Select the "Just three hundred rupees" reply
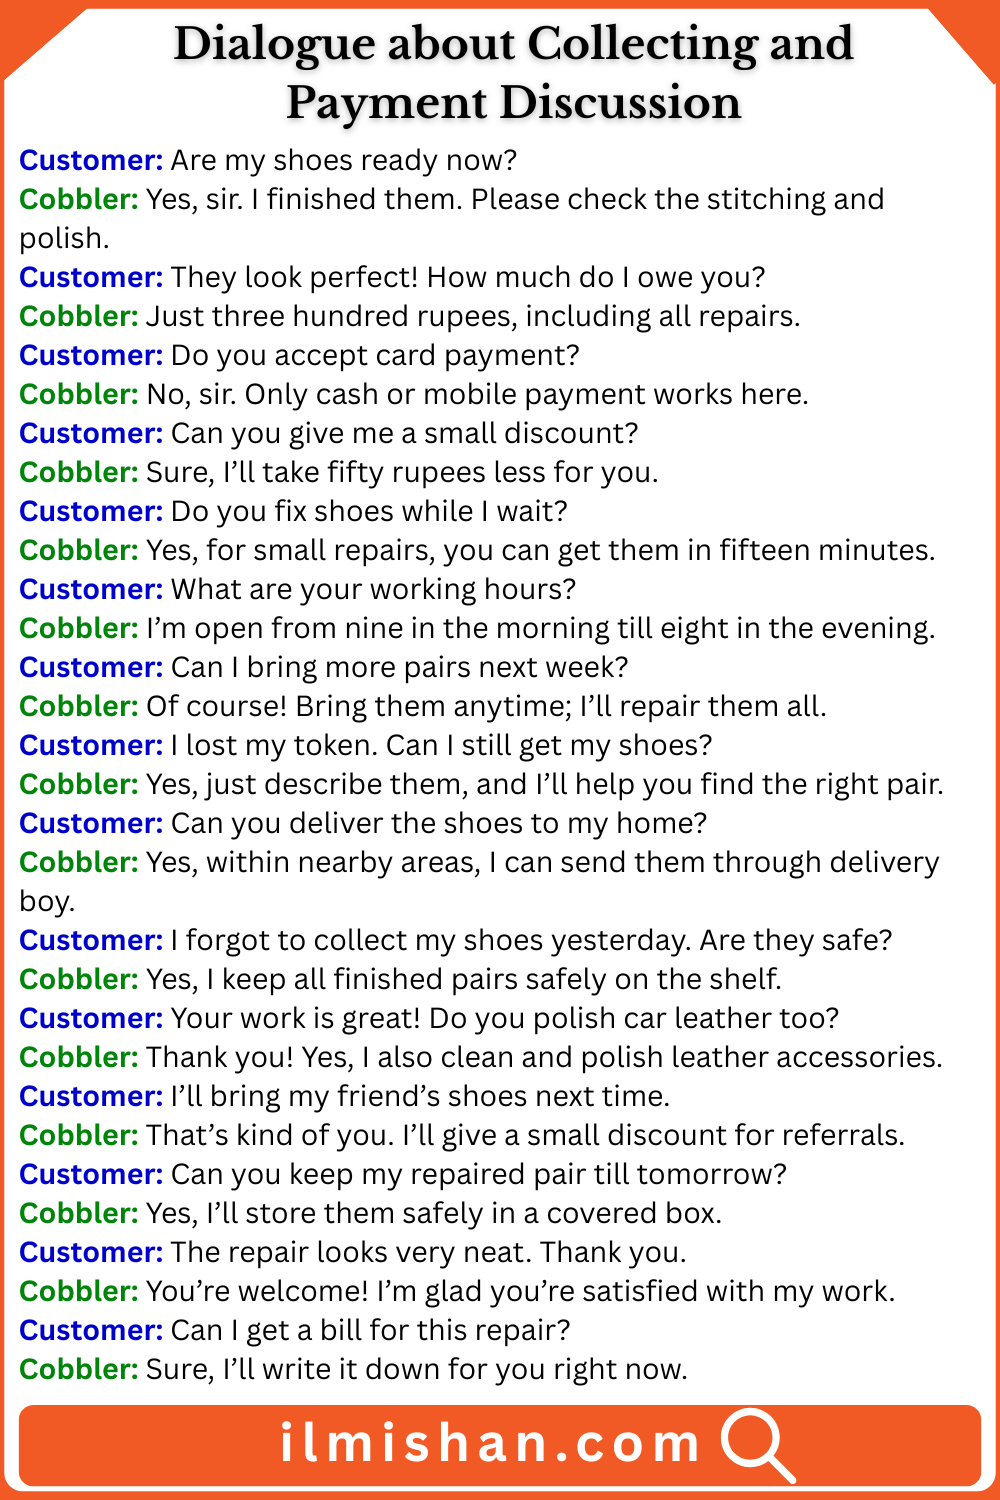Image resolution: width=1000 pixels, height=1500 pixels. coord(472,316)
